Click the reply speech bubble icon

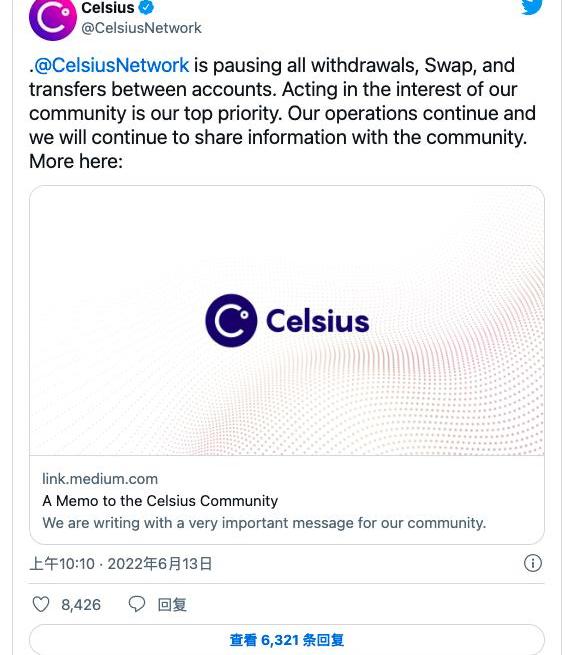coord(137,604)
